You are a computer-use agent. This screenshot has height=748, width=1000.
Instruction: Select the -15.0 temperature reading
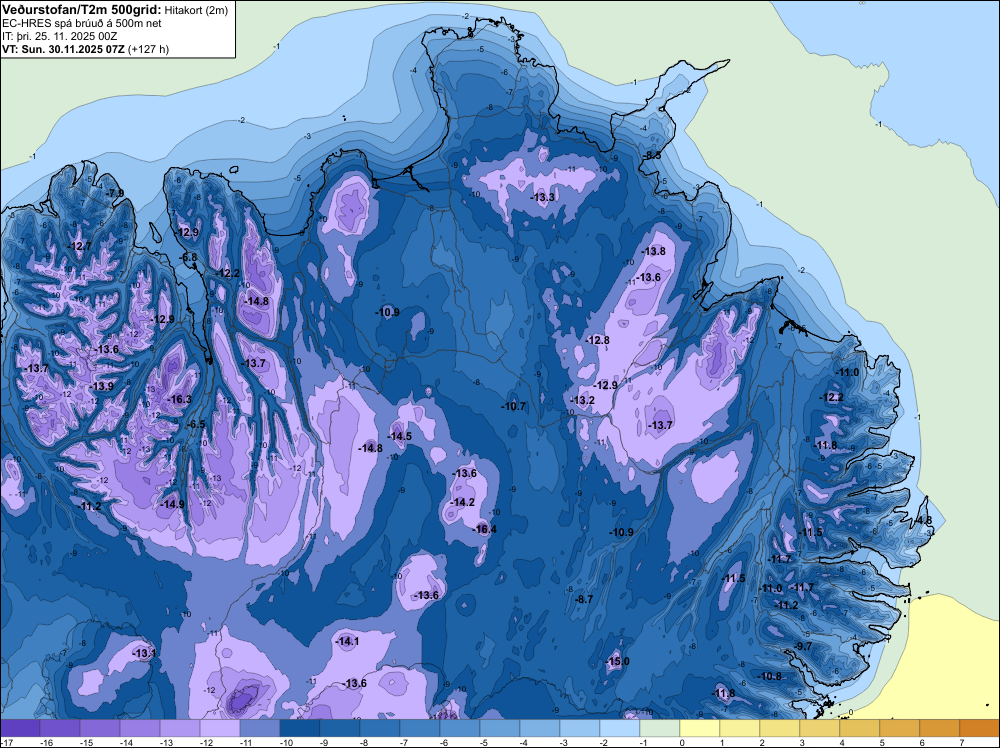tap(617, 661)
